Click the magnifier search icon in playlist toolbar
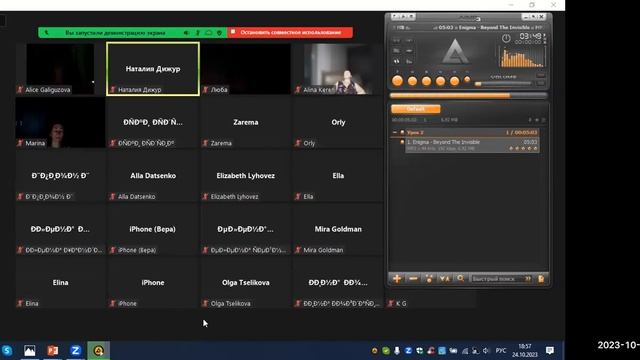This screenshot has height=360, width=640. coord(460,279)
